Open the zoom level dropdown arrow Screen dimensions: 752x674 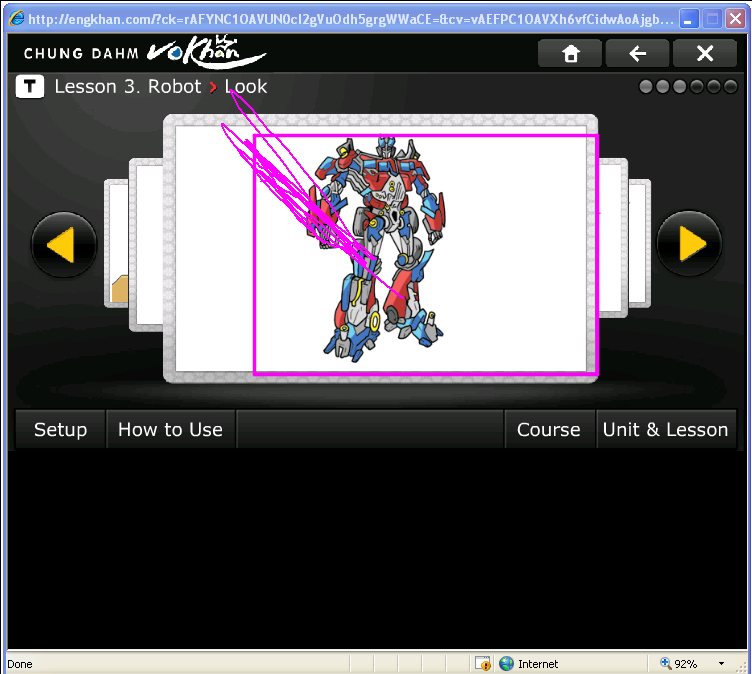point(721,663)
